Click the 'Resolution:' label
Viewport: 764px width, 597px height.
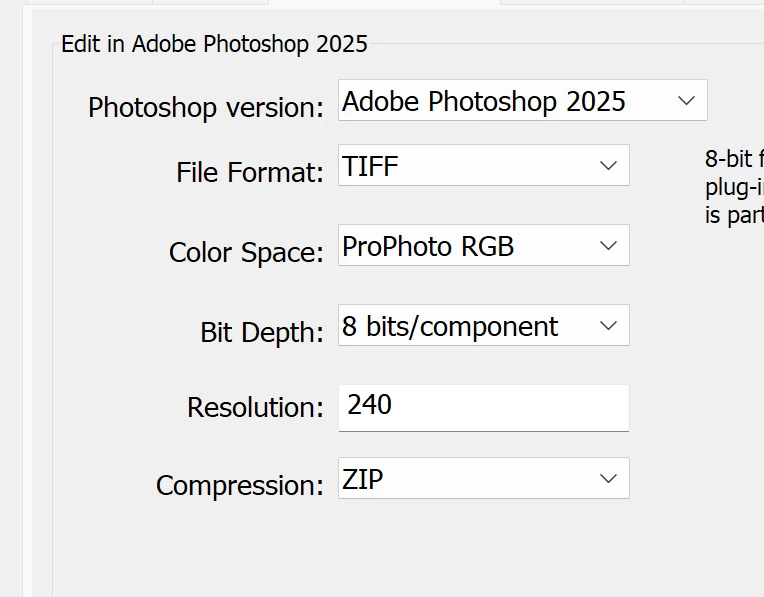255,407
